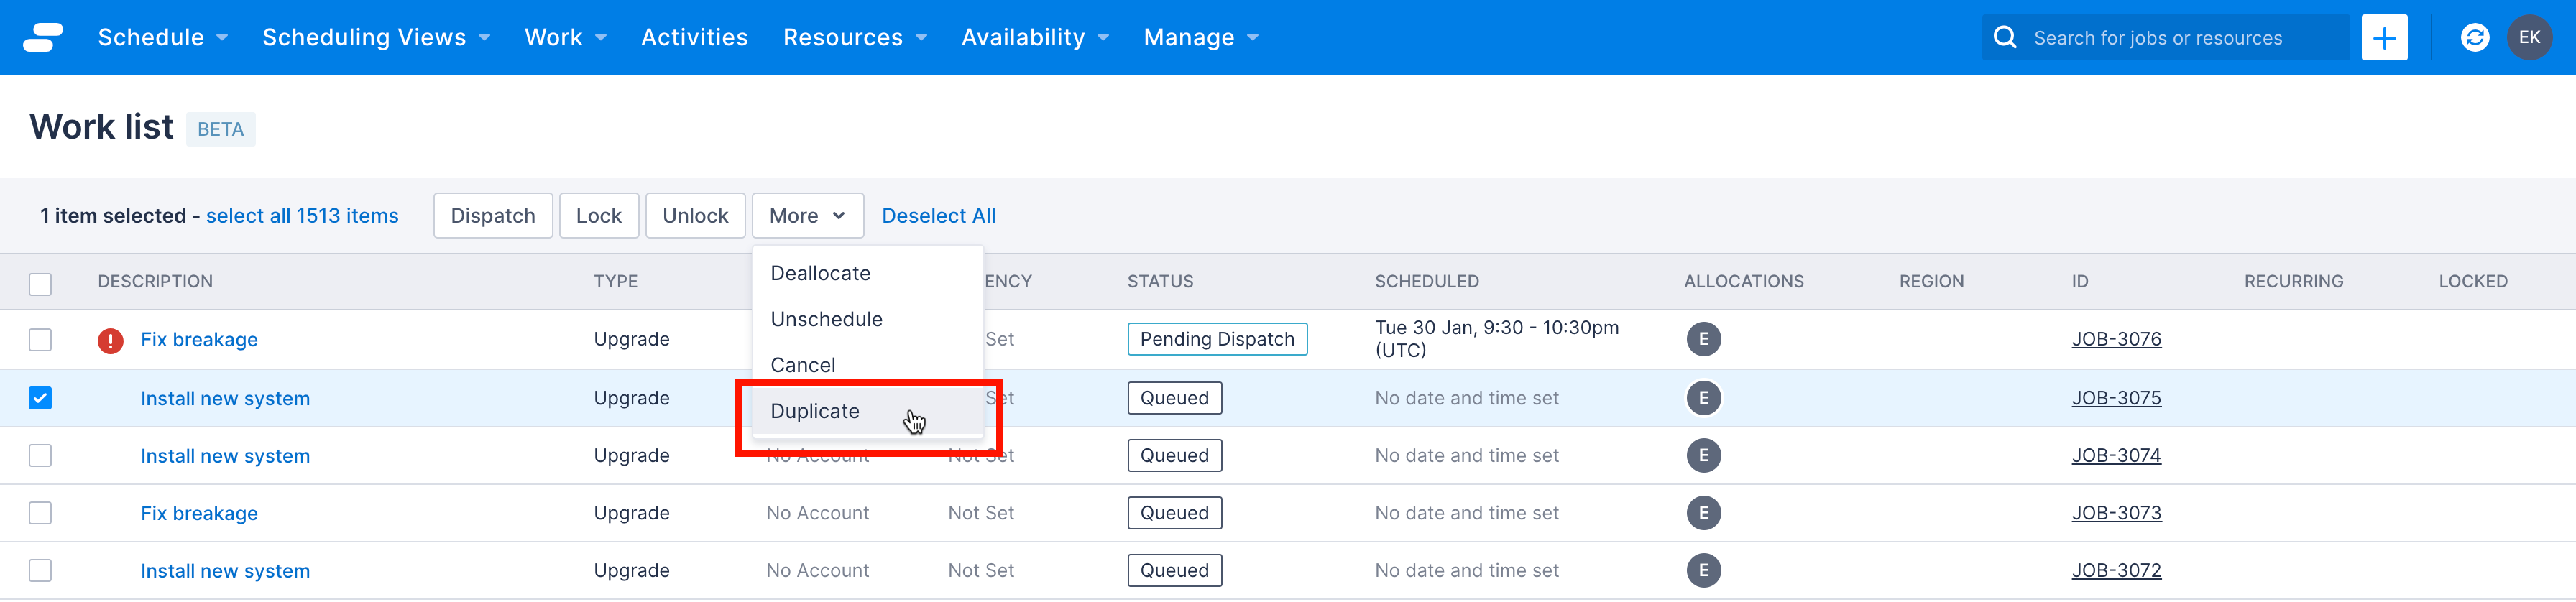
Task: Open the Availability dropdown
Action: (x=1035, y=37)
